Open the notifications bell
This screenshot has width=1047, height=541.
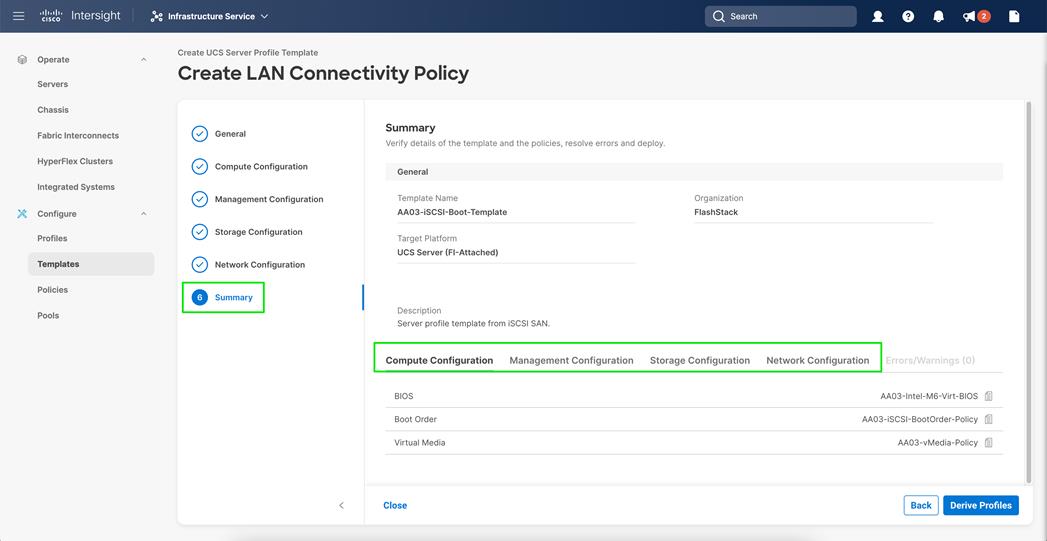coord(938,16)
